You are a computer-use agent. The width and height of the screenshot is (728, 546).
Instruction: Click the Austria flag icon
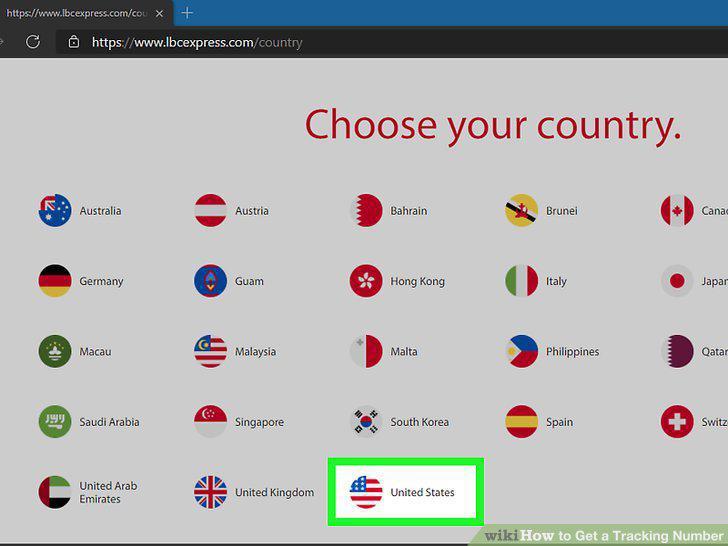(x=210, y=210)
